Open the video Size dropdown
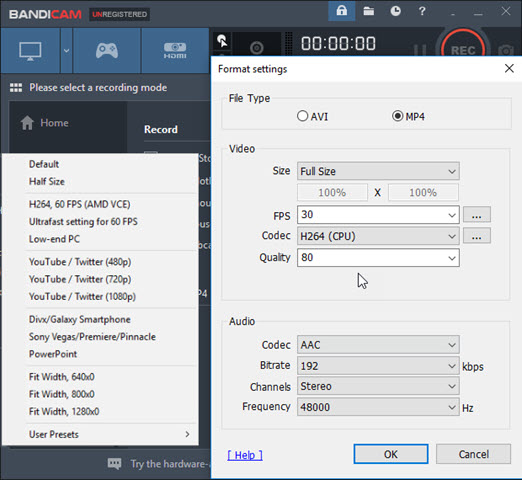The height and width of the screenshot is (480, 522). coord(378,171)
